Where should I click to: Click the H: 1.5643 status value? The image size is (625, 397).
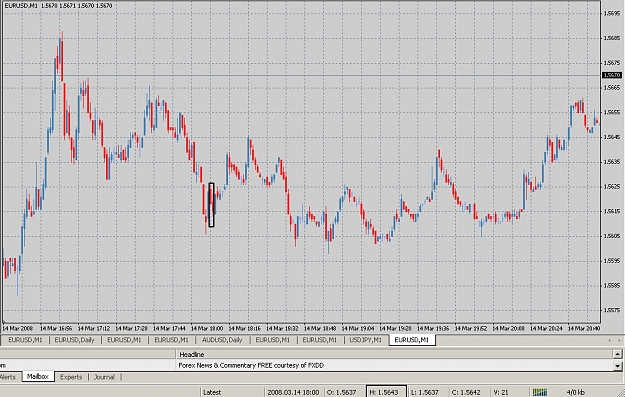[x=386, y=392]
